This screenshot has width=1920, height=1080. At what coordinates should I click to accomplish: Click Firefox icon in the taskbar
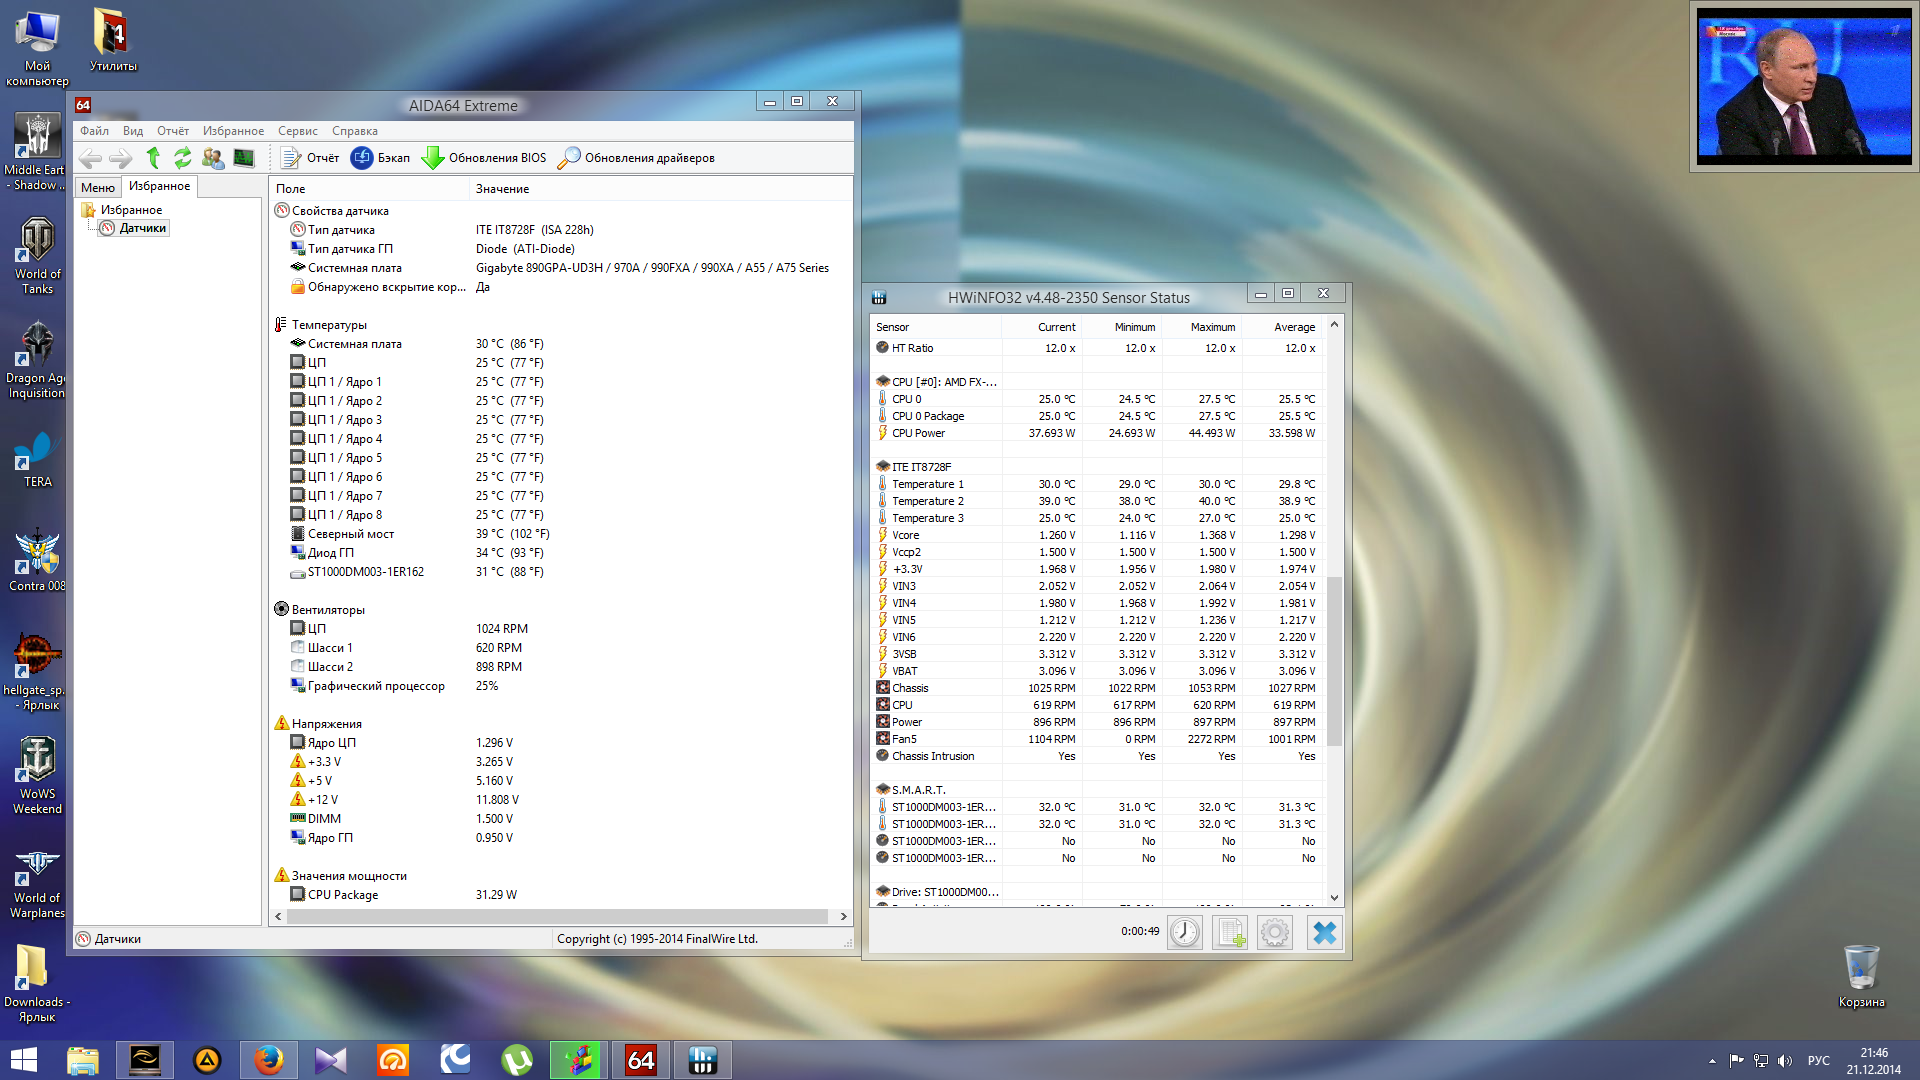(x=268, y=1060)
